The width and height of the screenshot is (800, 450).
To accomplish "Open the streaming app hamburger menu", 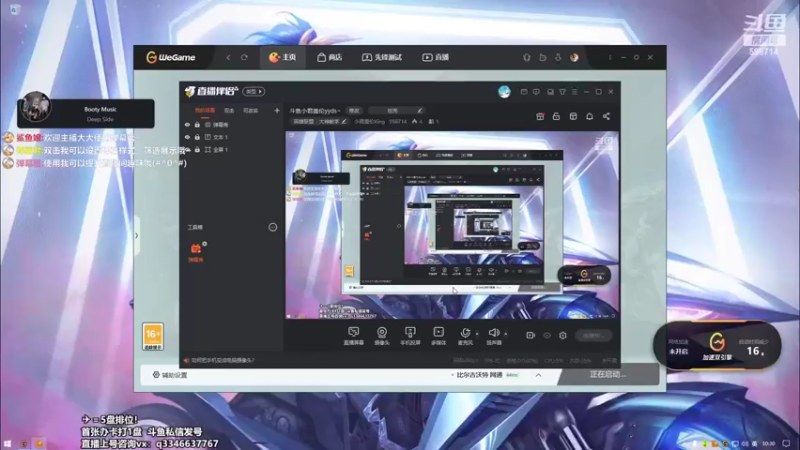I will click(574, 92).
